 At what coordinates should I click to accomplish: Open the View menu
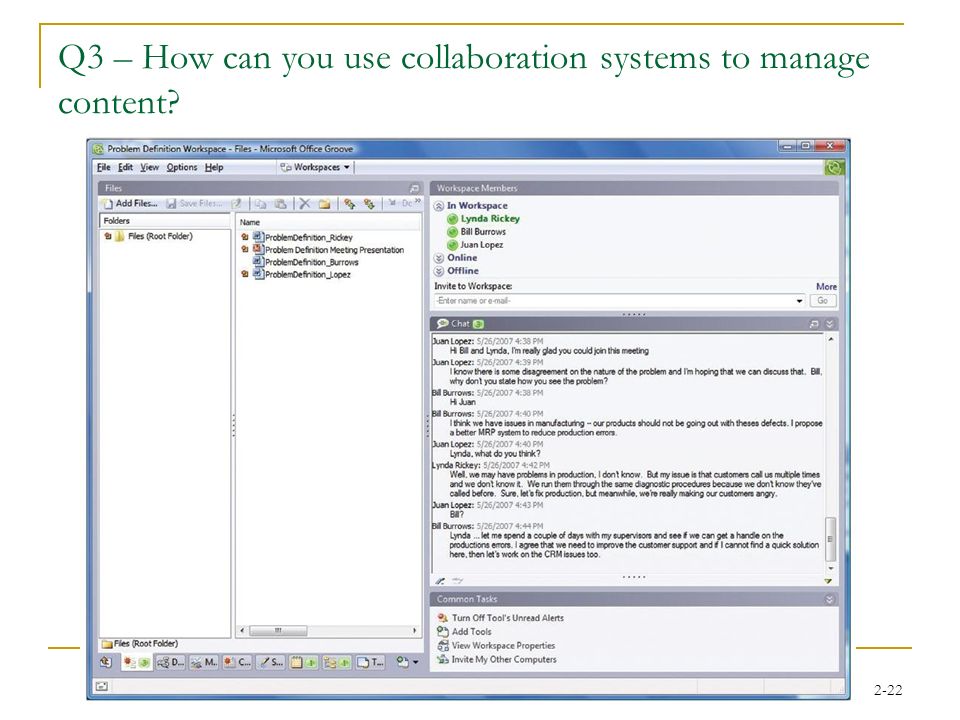point(149,167)
